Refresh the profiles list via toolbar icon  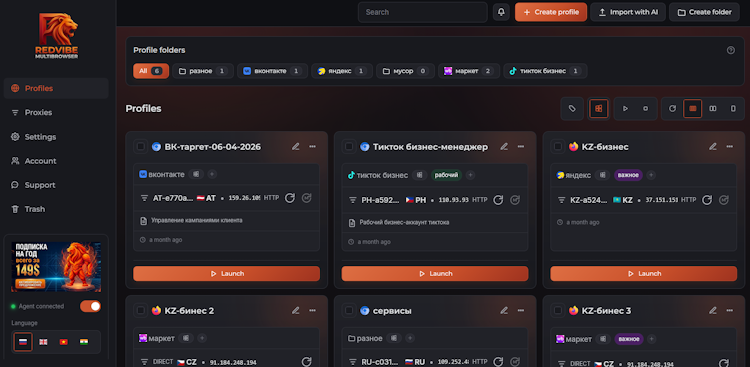673,109
